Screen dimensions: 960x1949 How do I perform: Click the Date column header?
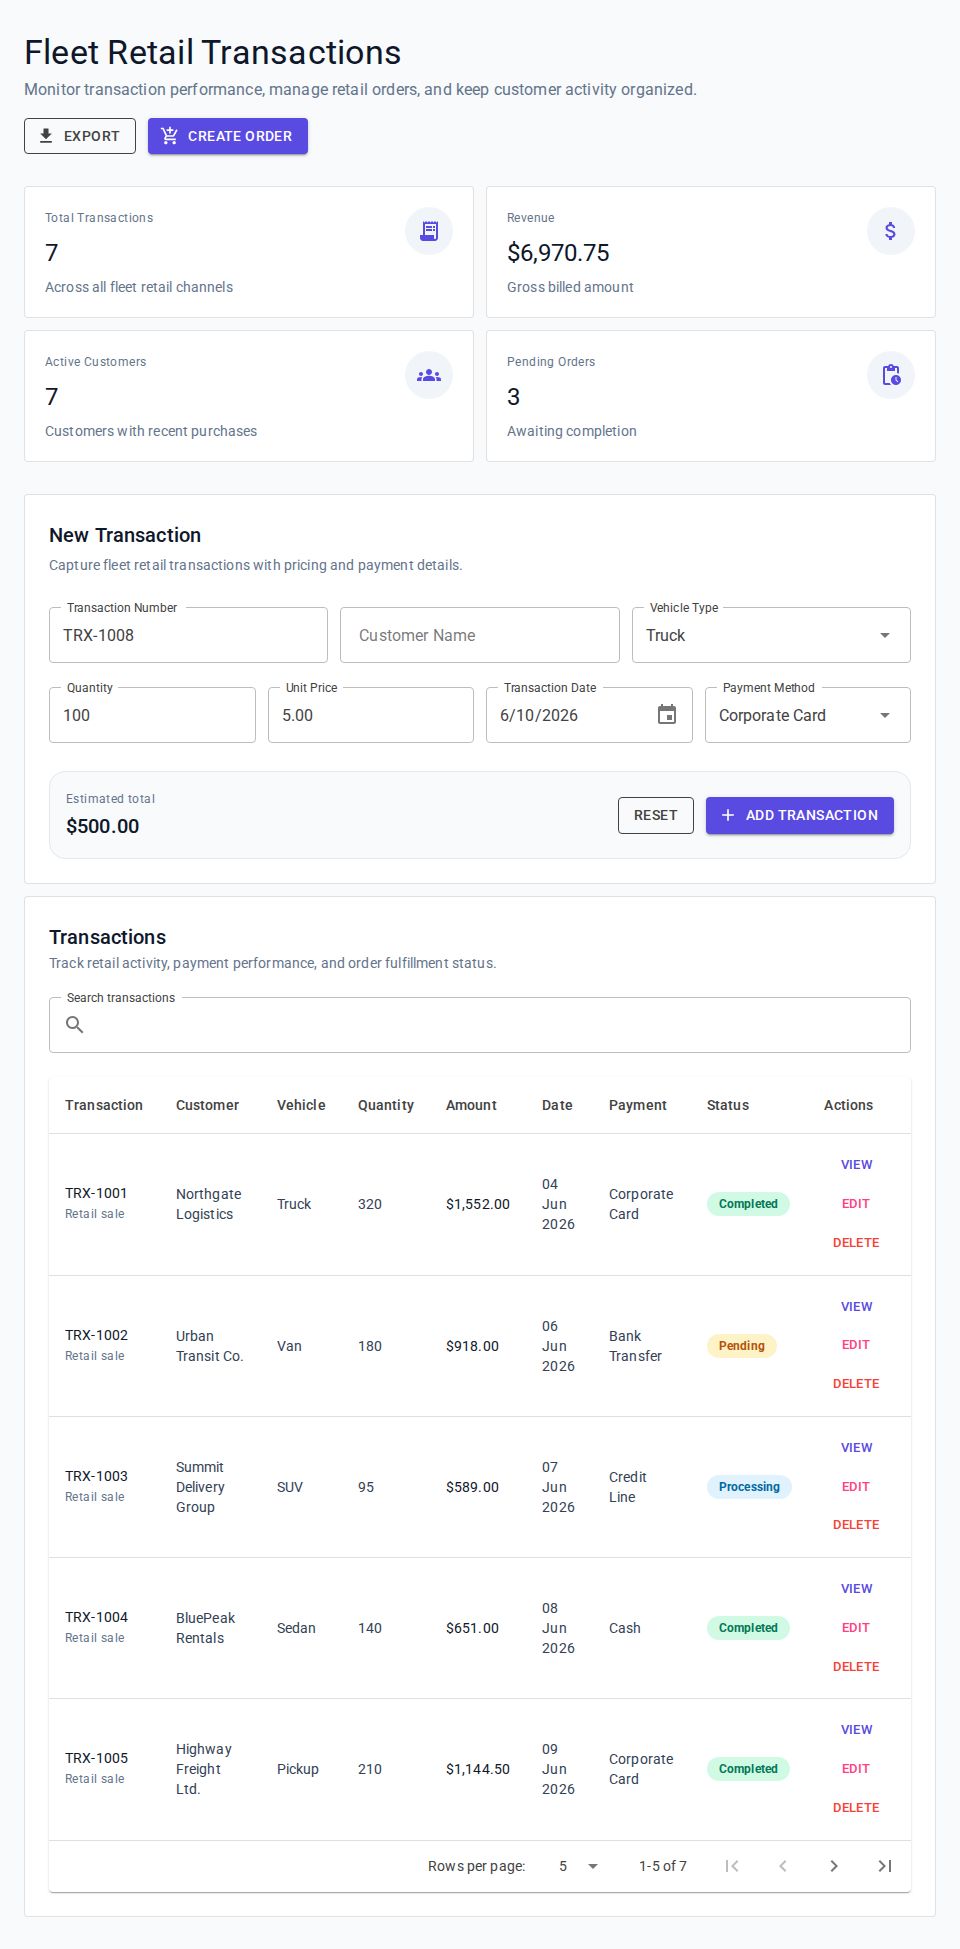click(x=557, y=1105)
